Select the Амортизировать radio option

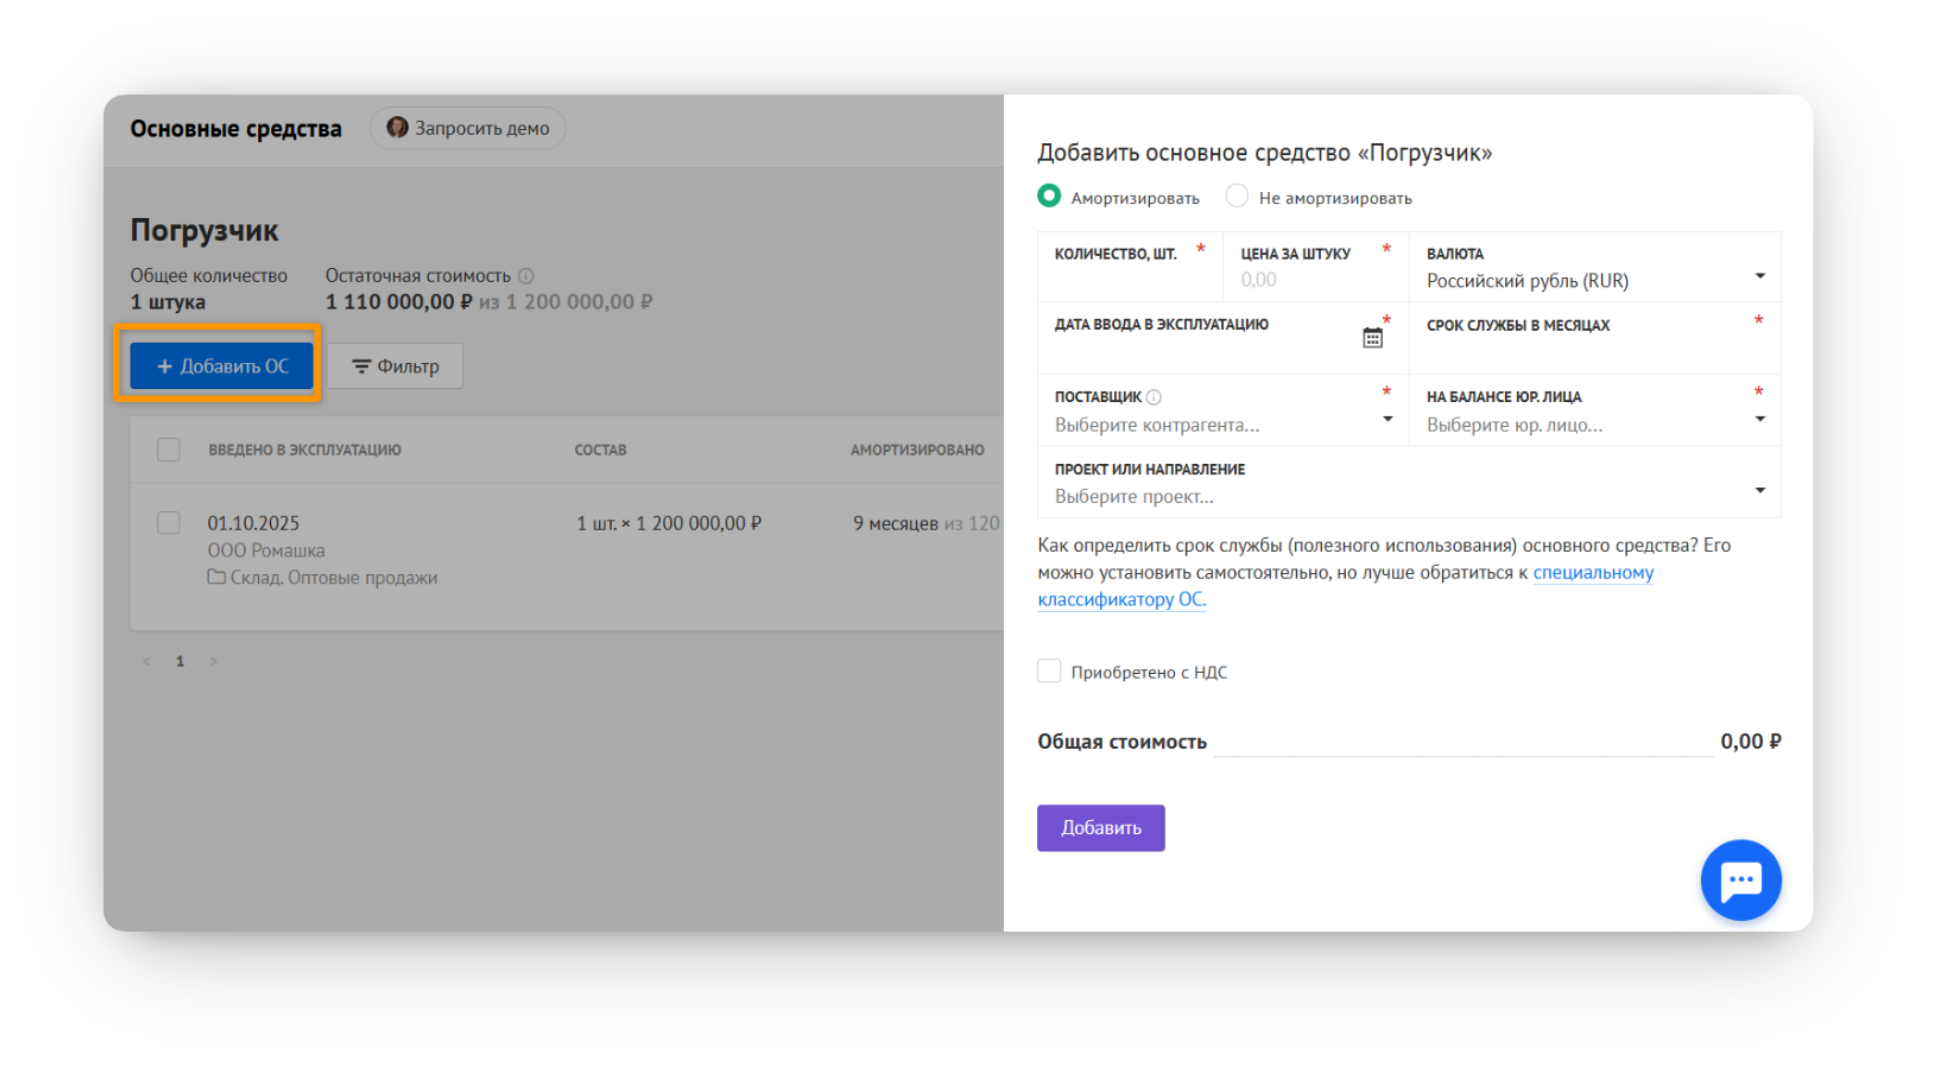tap(1049, 196)
